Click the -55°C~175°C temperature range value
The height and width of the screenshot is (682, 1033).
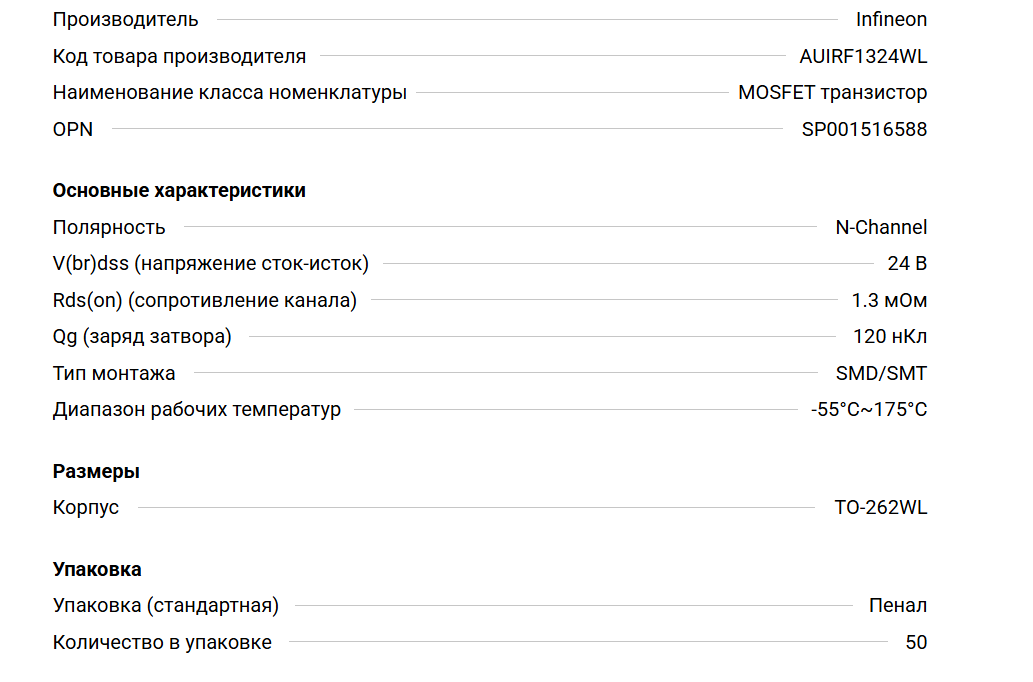(x=869, y=409)
